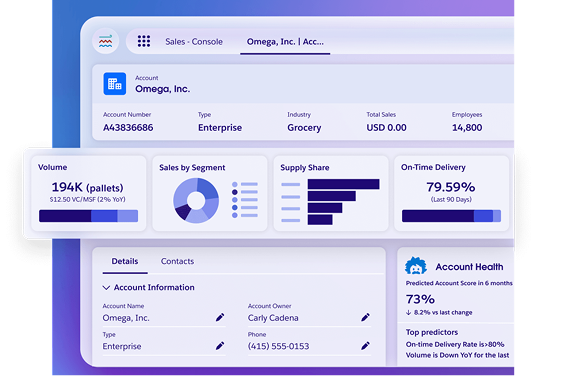Viewport: 564px width, 376px height.
Task: Click the Sales by Segment donut chart
Action: coord(196,200)
